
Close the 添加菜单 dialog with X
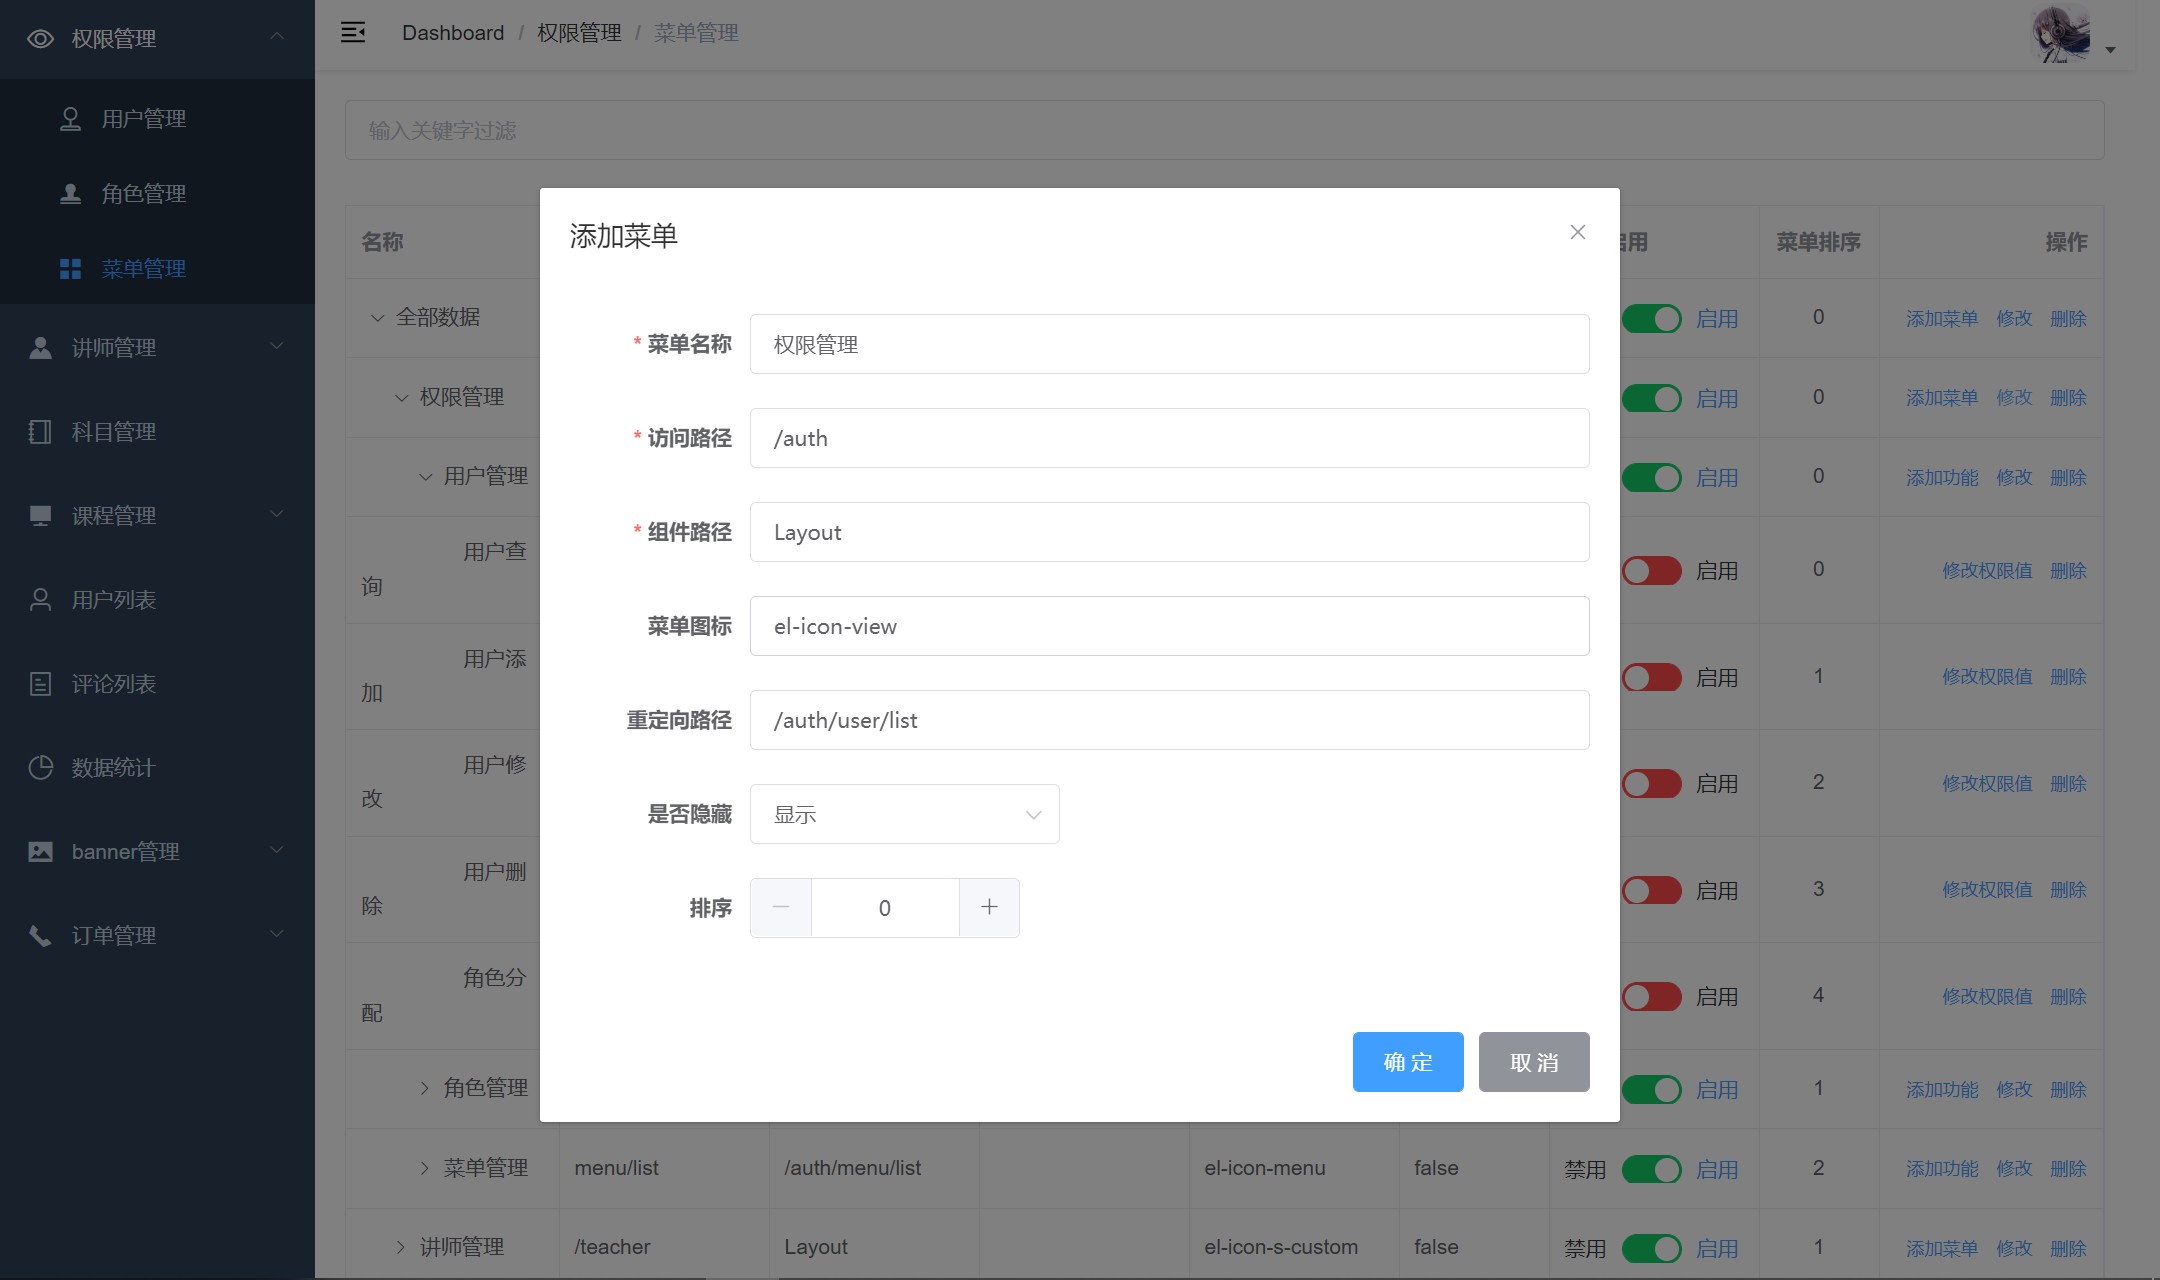pyautogui.click(x=1577, y=232)
